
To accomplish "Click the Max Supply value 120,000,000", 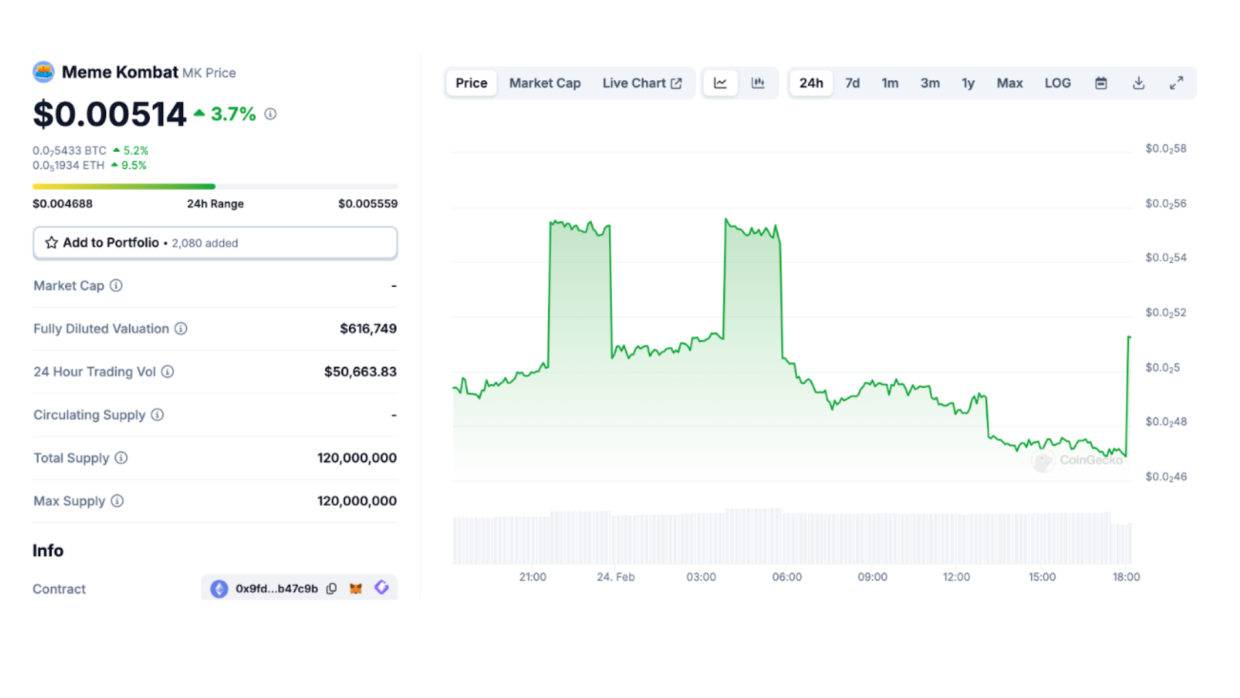I will [x=357, y=501].
